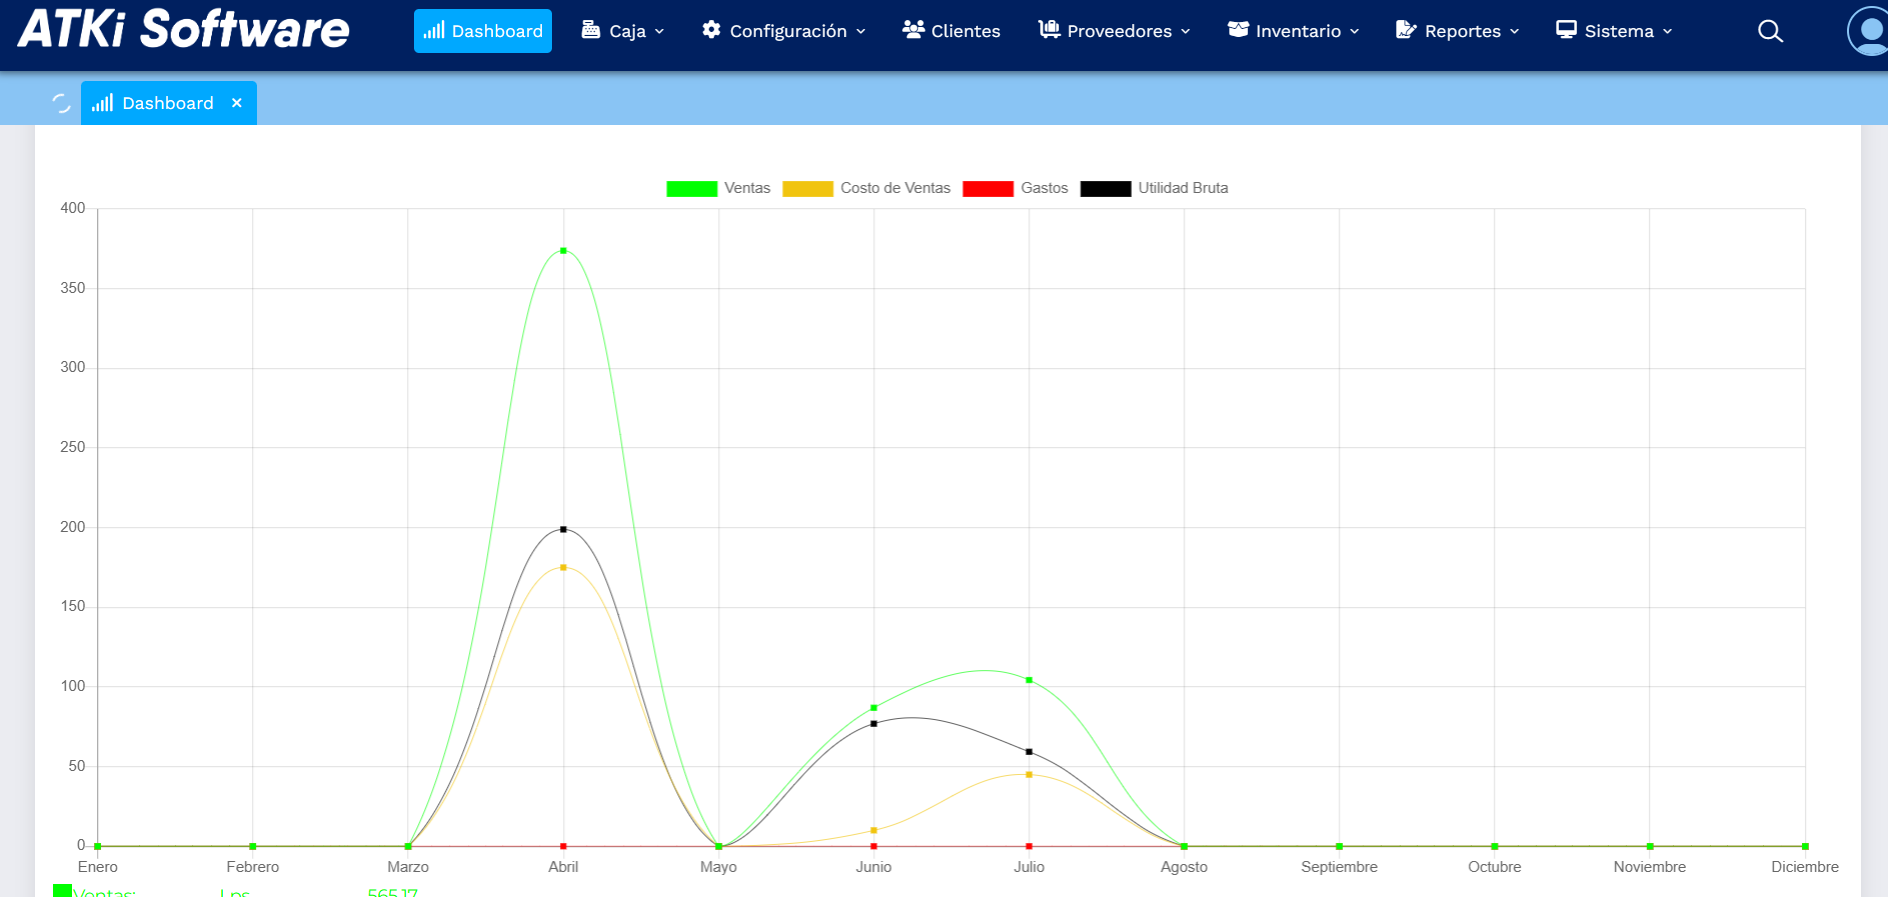
Task: Expand the Sistema dropdown chevron
Action: coord(1667,32)
